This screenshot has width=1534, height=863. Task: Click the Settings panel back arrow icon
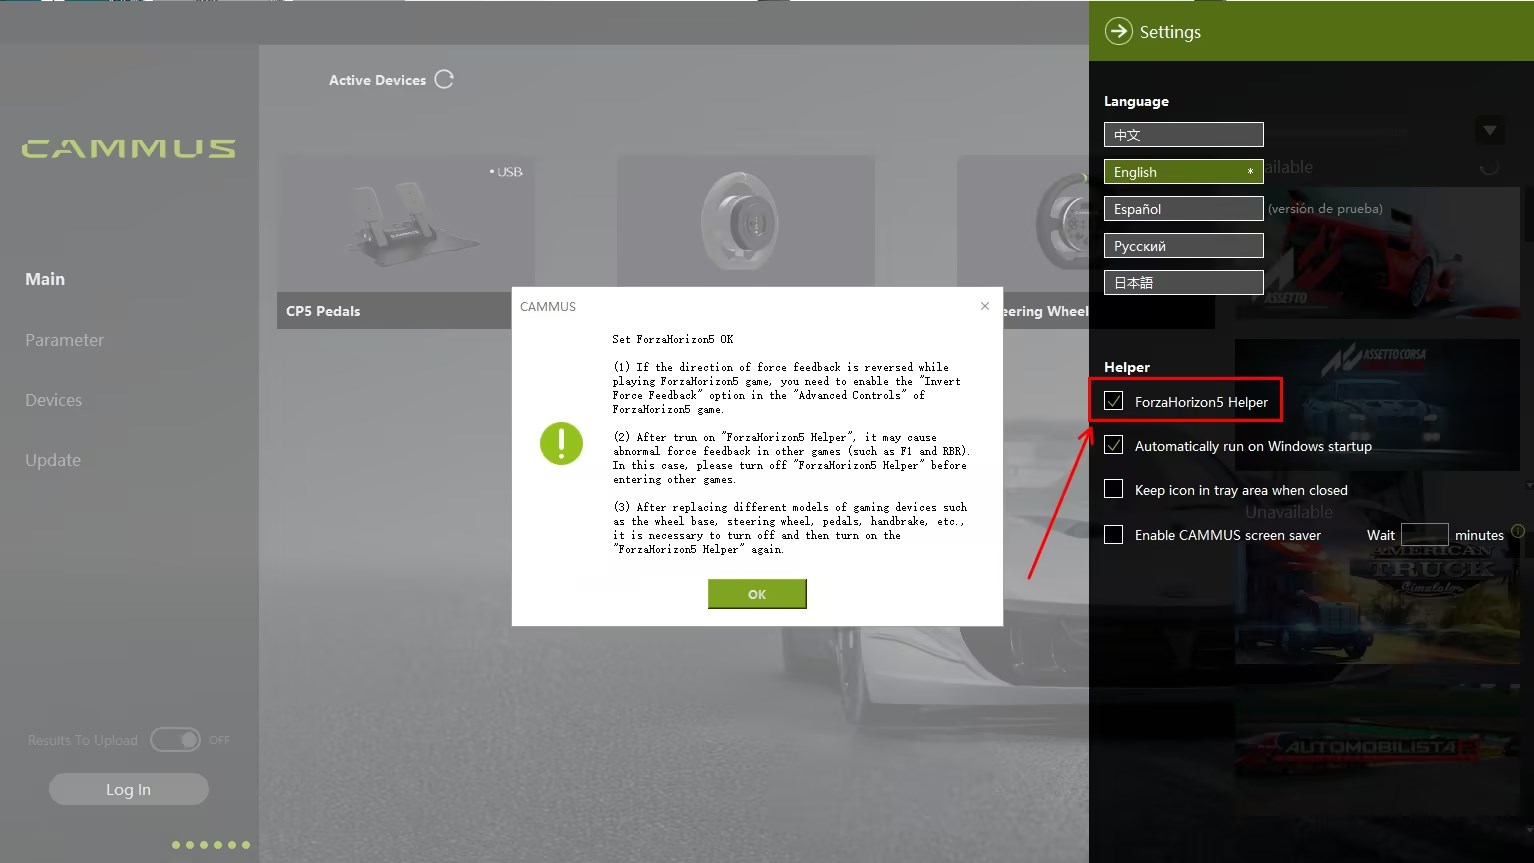(x=1118, y=31)
